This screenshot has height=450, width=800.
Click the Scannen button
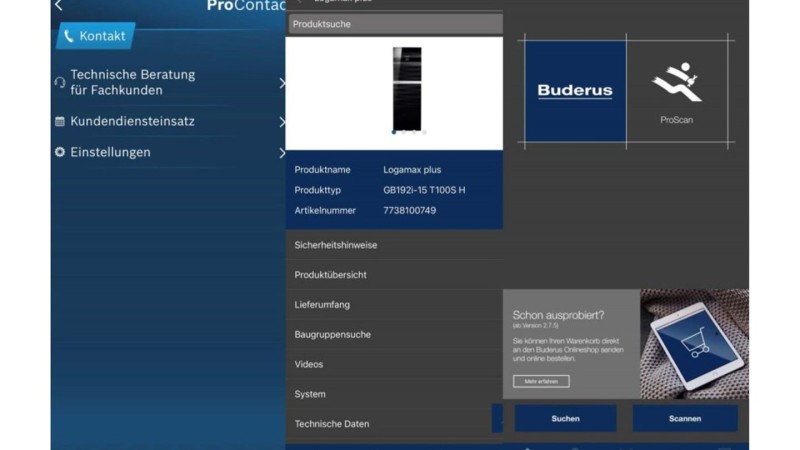pos(685,418)
